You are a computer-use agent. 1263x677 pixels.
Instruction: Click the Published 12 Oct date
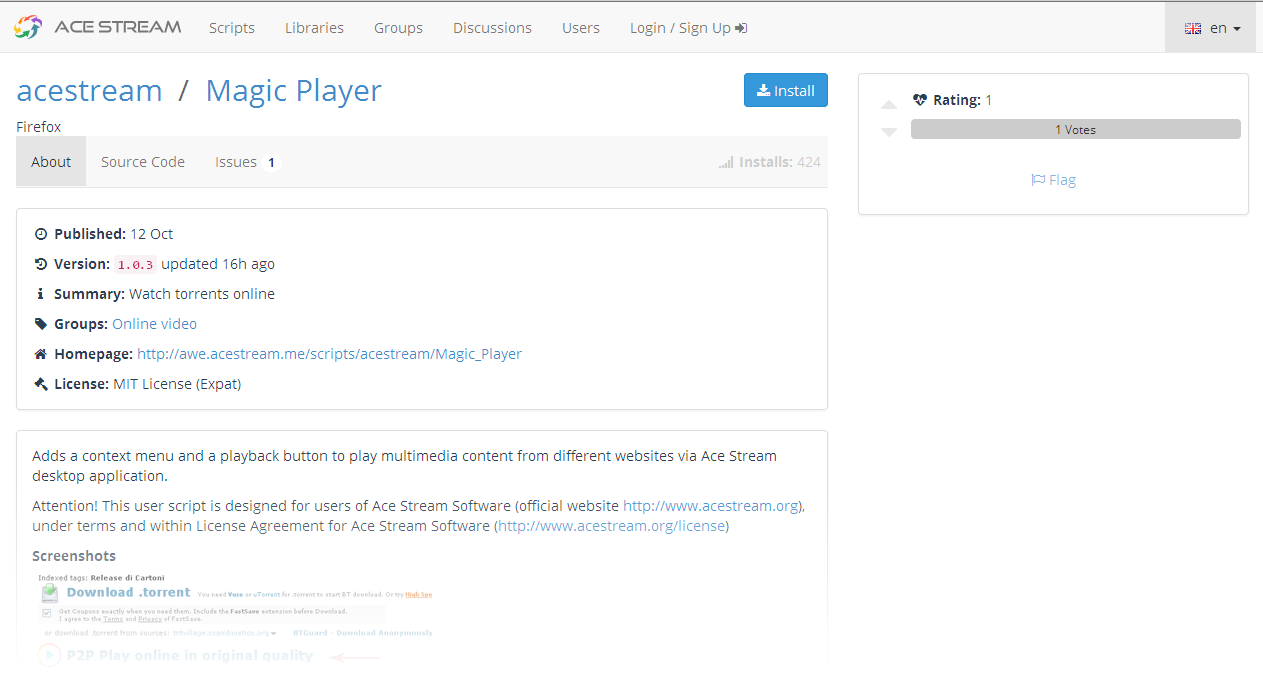(151, 234)
